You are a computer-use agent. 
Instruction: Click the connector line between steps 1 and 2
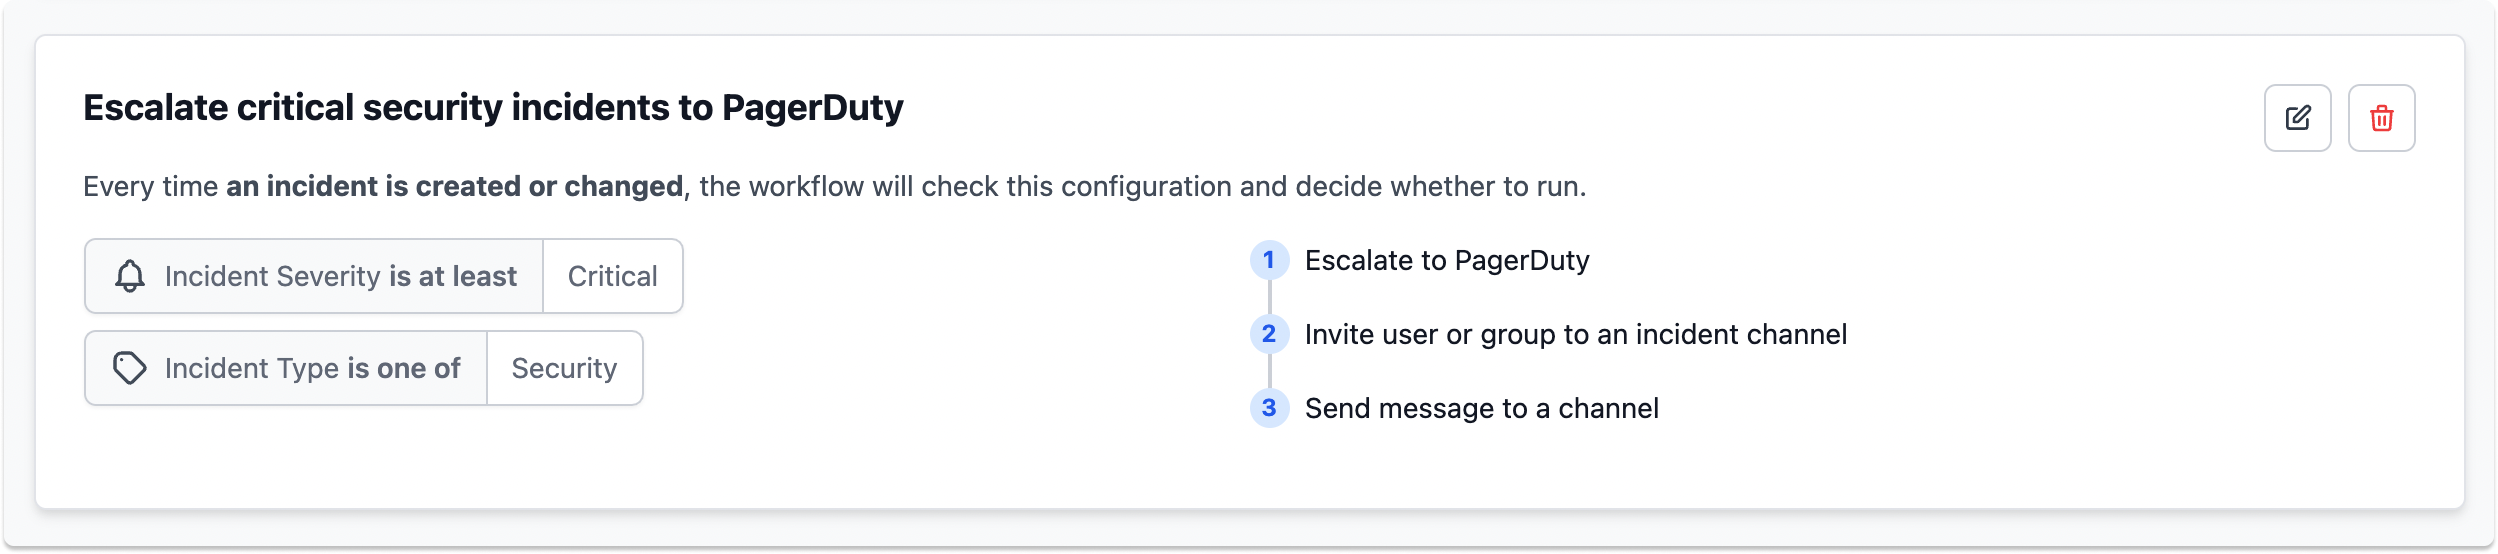pyautogui.click(x=1269, y=297)
